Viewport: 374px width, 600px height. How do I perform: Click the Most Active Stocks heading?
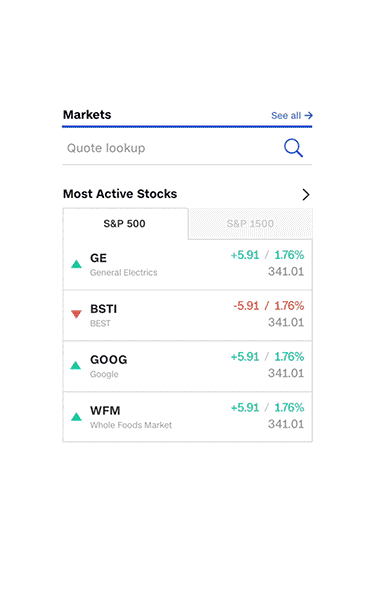point(120,194)
